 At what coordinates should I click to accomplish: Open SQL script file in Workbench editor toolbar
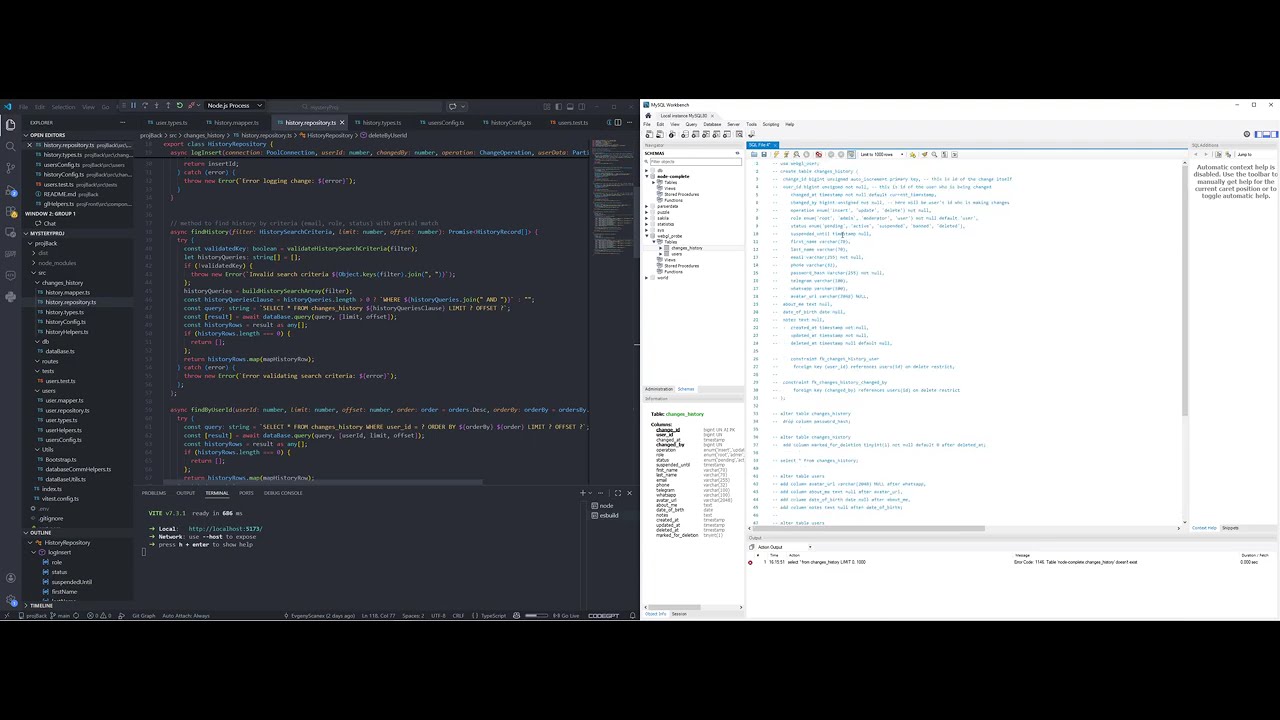(754, 154)
